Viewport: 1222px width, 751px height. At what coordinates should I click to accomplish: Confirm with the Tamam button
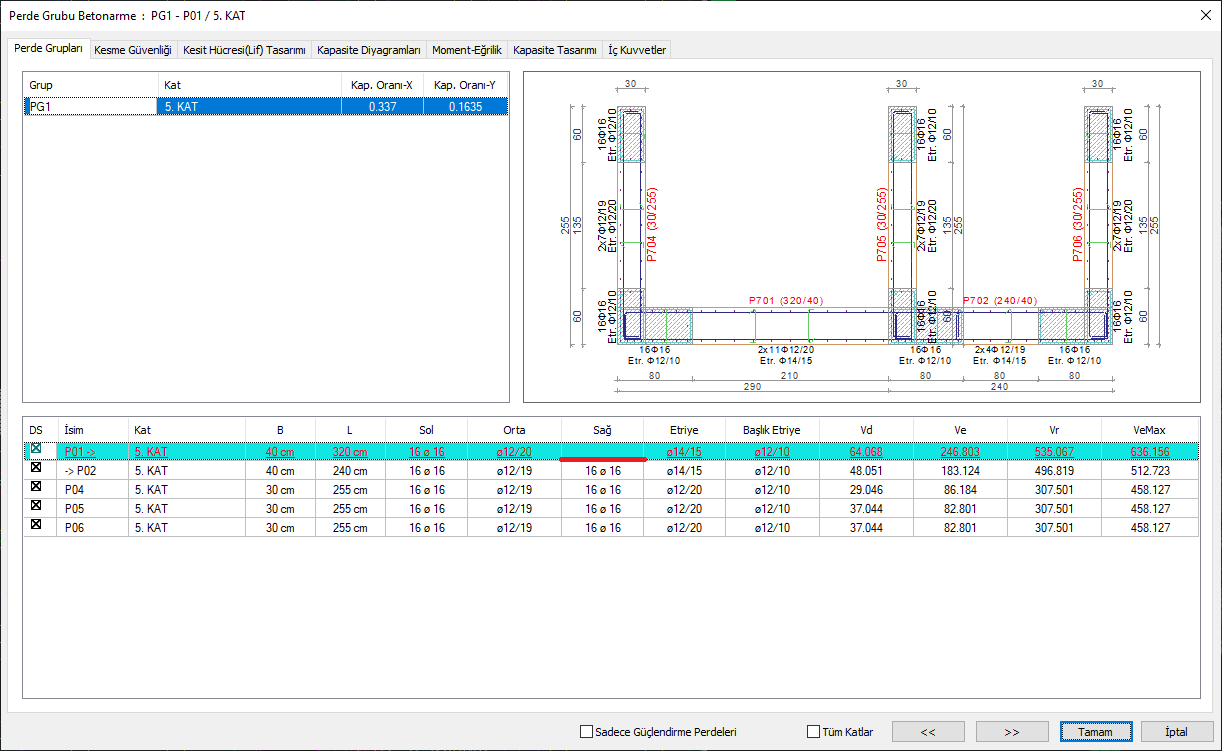tap(1096, 732)
